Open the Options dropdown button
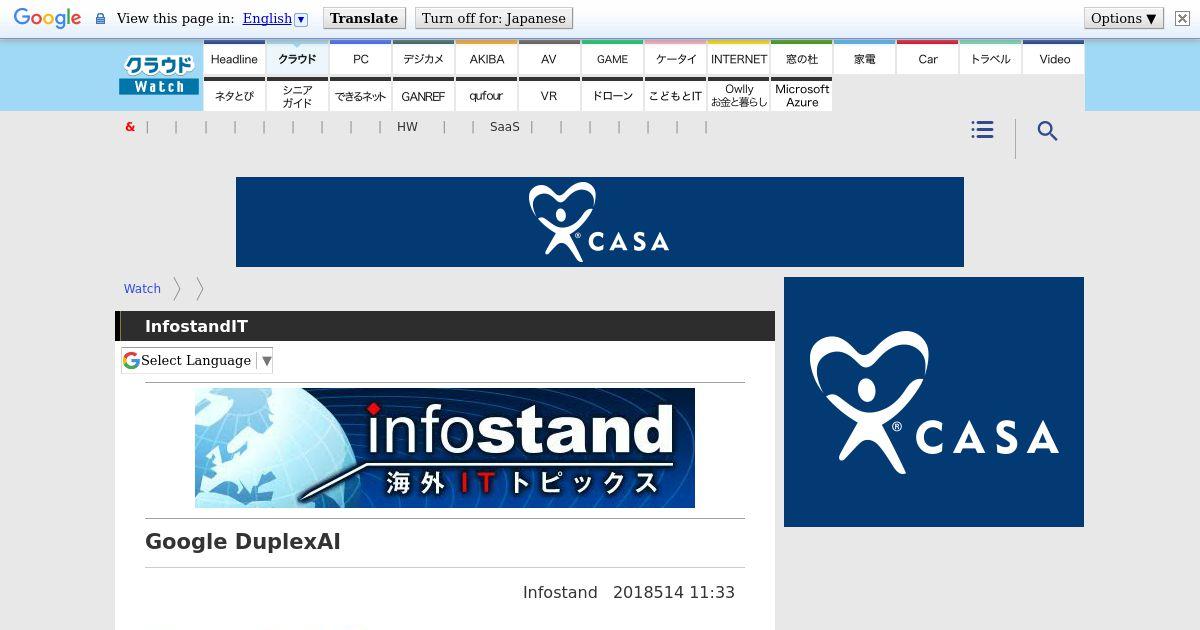Viewport: 1200px width, 630px height. pos(1124,18)
